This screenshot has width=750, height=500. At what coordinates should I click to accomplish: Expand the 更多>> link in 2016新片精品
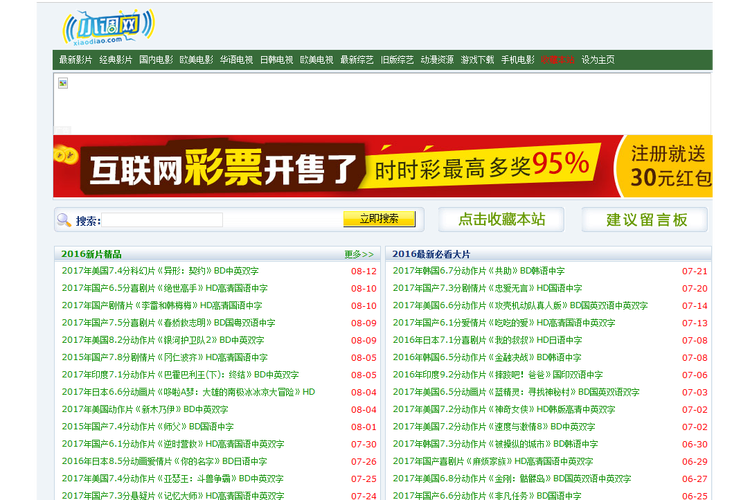(x=358, y=254)
